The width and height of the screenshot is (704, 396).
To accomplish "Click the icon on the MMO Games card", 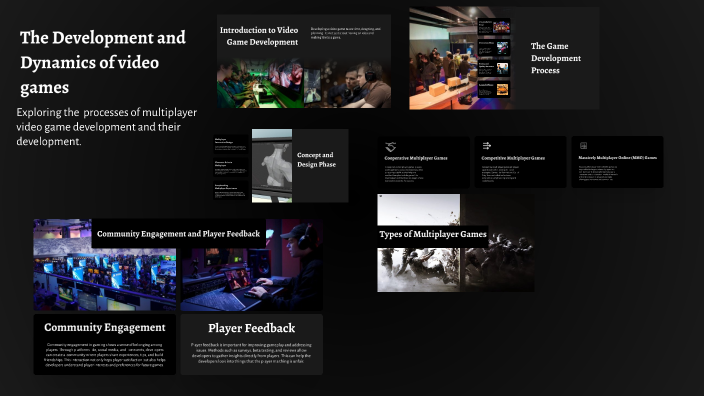I will [x=583, y=145].
